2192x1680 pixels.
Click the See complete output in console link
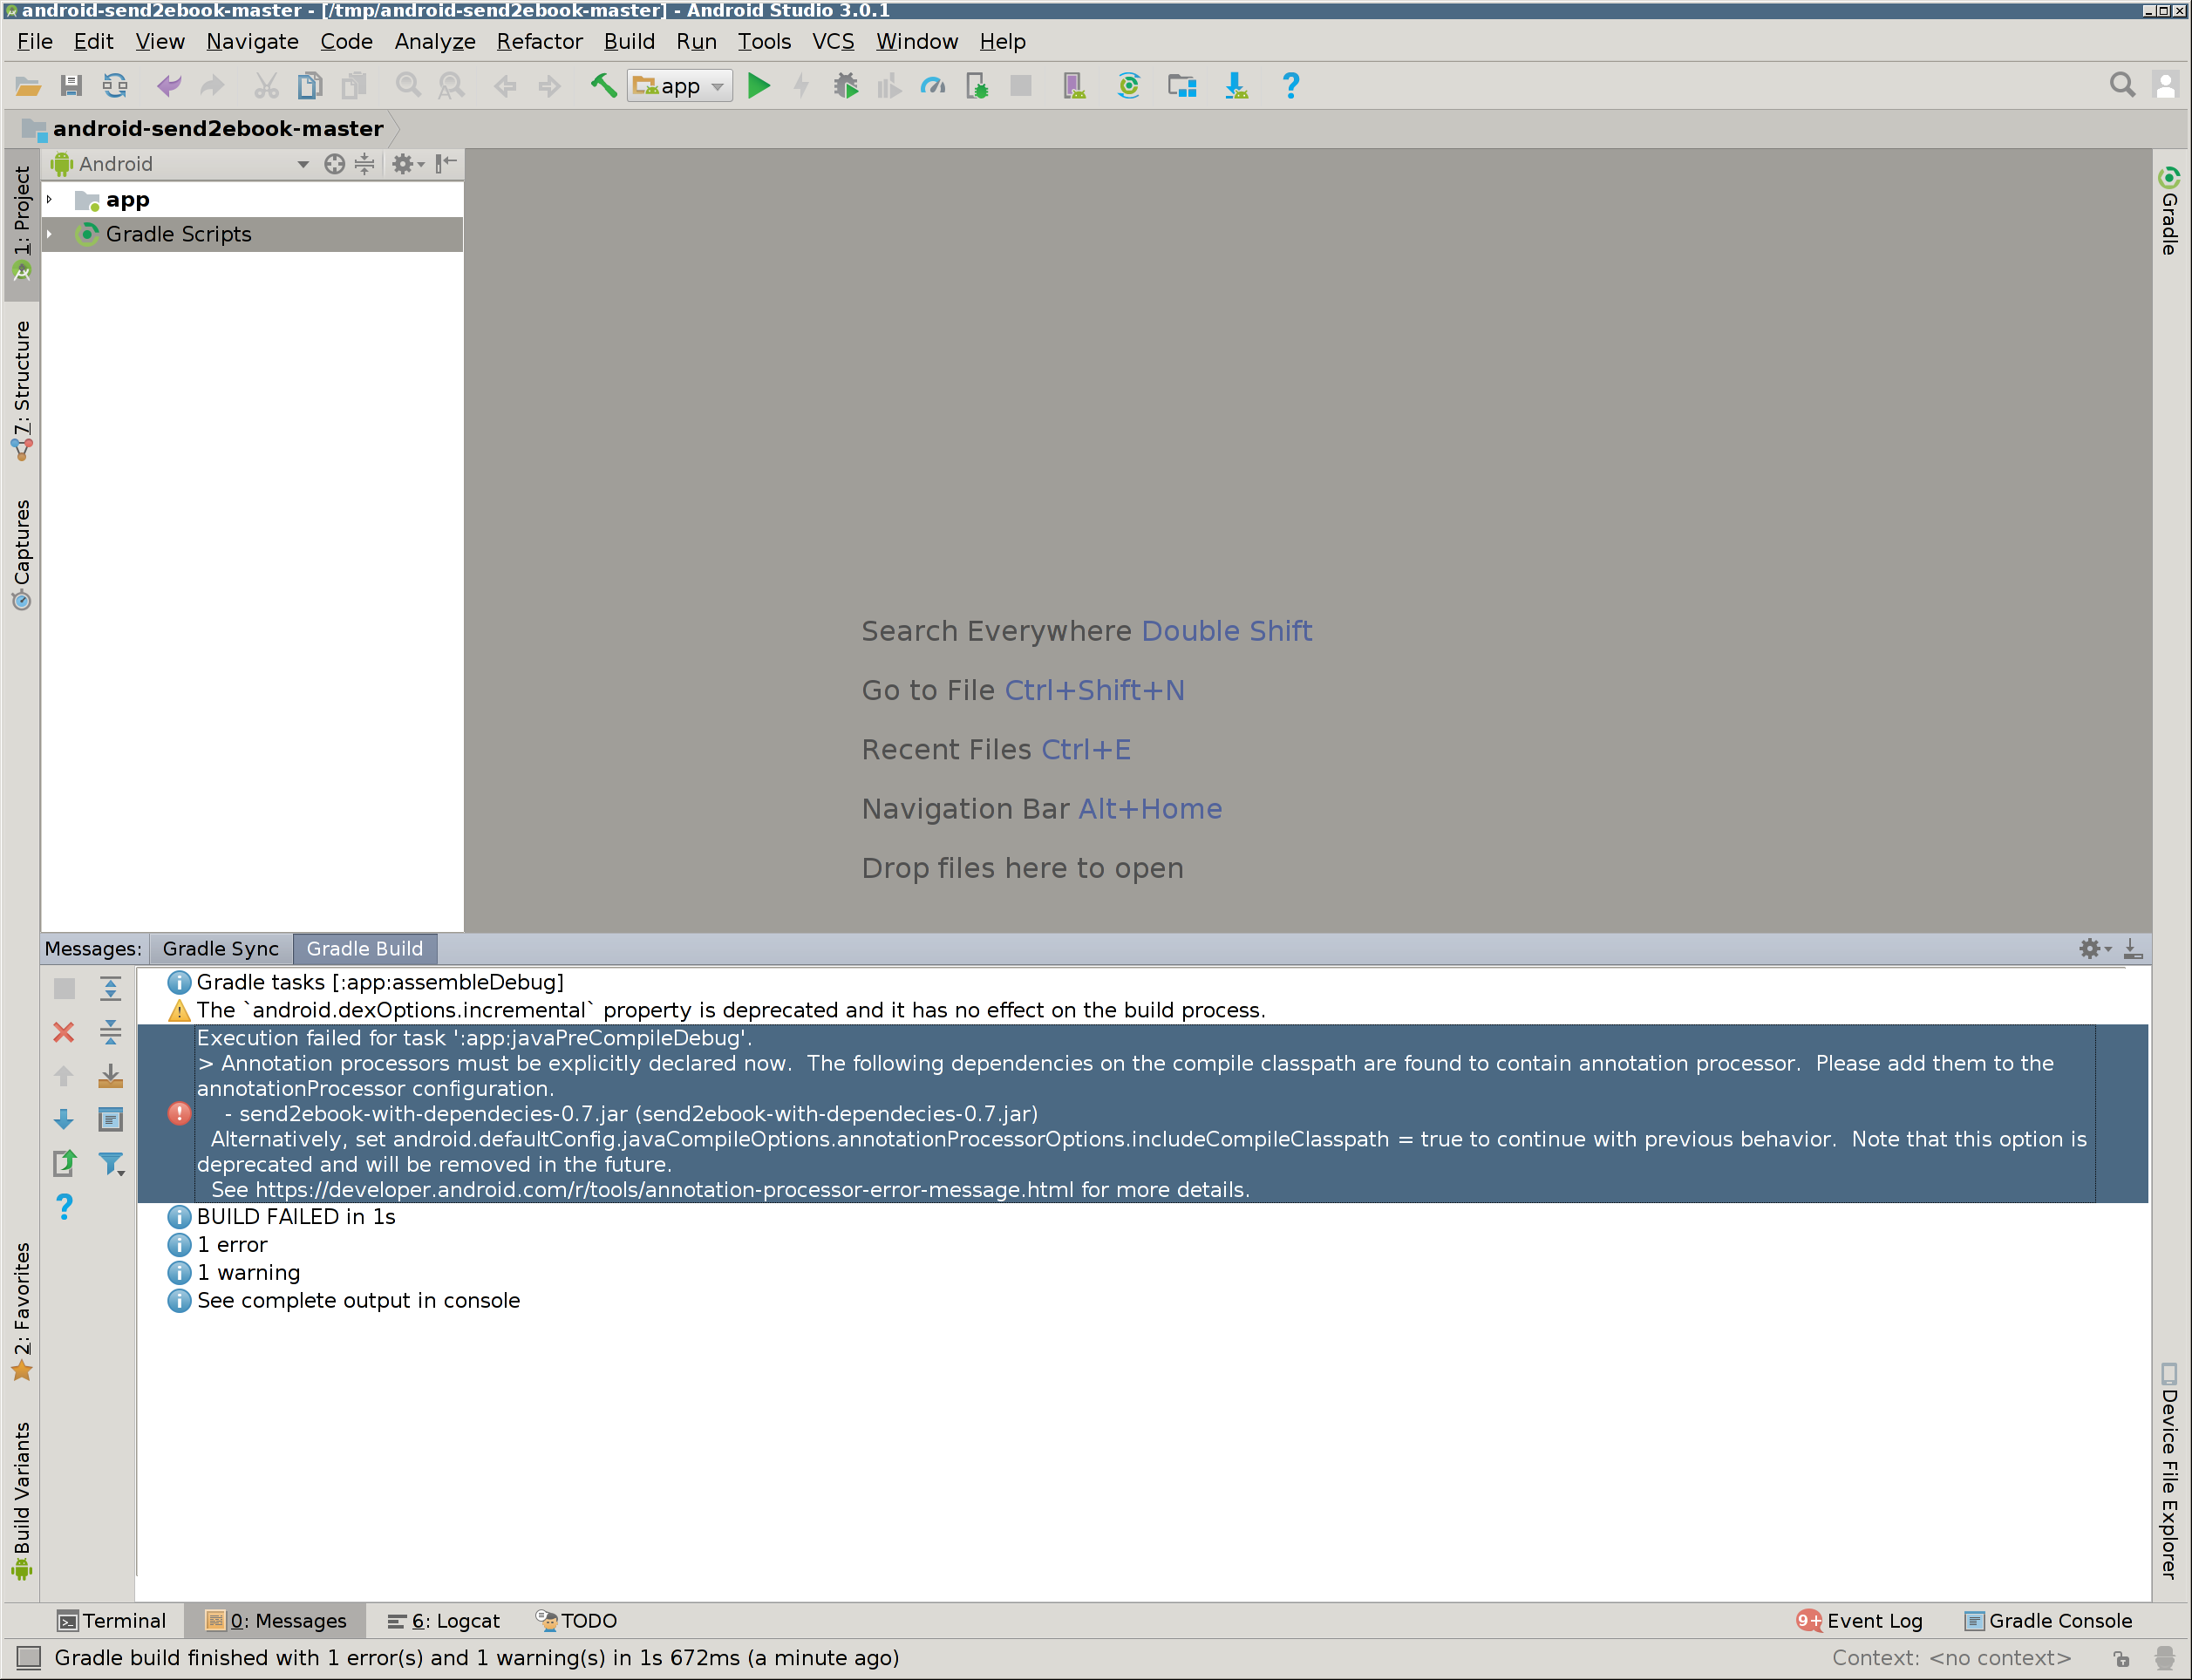(358, 1300)
